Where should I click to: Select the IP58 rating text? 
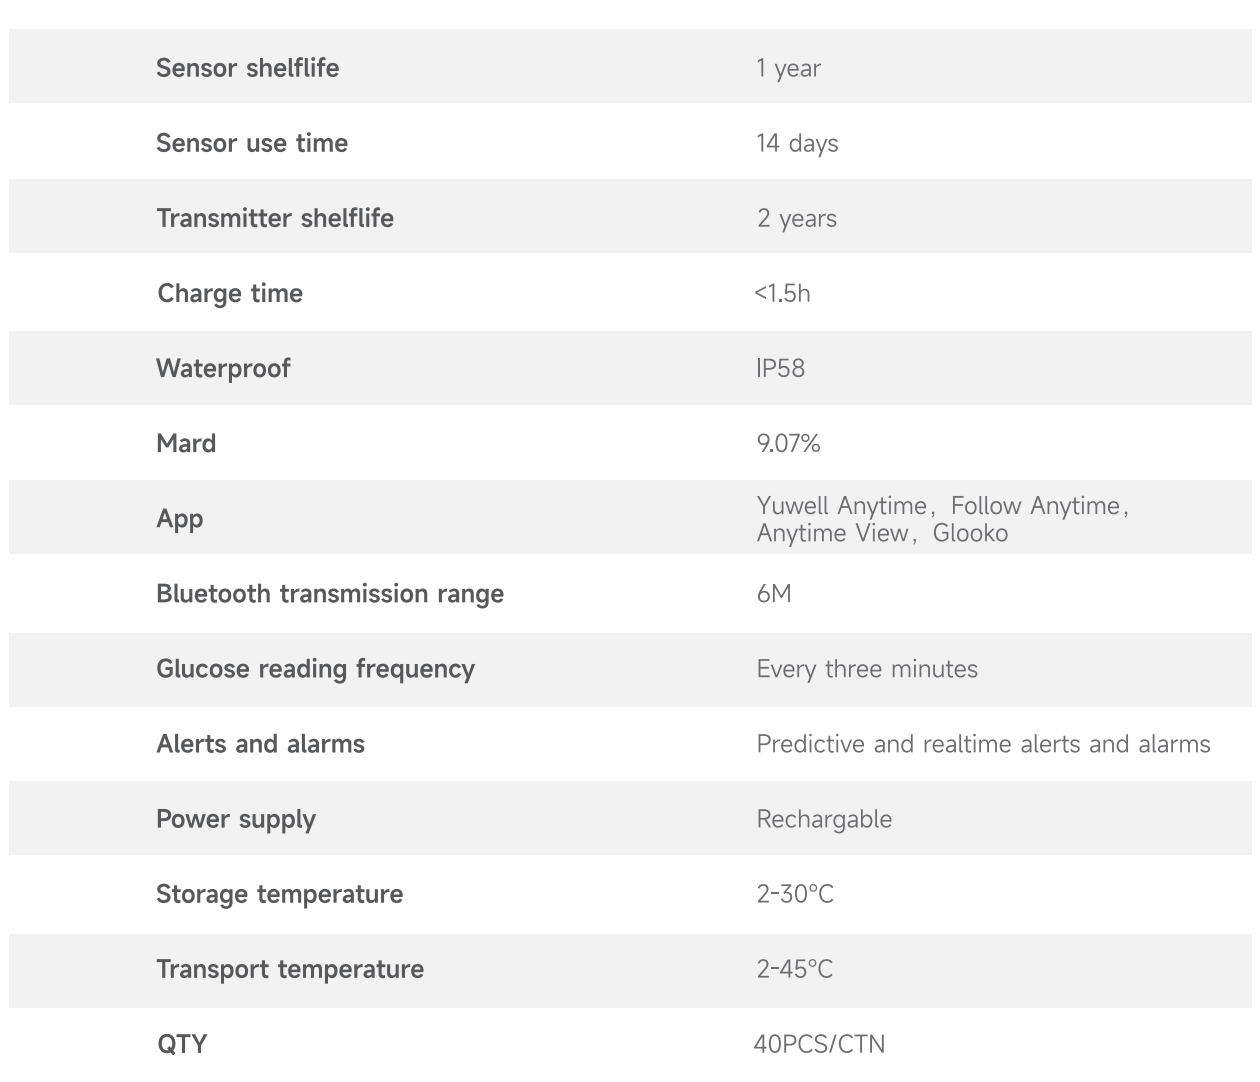(780, 368)
